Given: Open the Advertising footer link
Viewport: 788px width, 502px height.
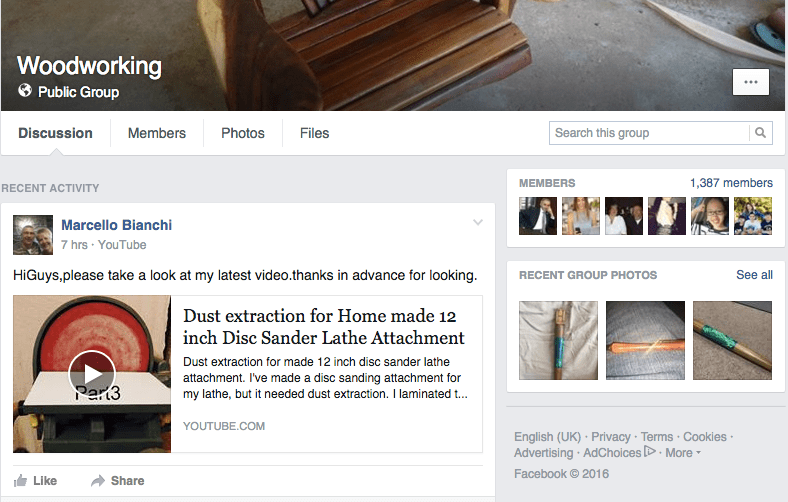Looking at the screenshot, I should pyautogui.click(x=543, y=453).
